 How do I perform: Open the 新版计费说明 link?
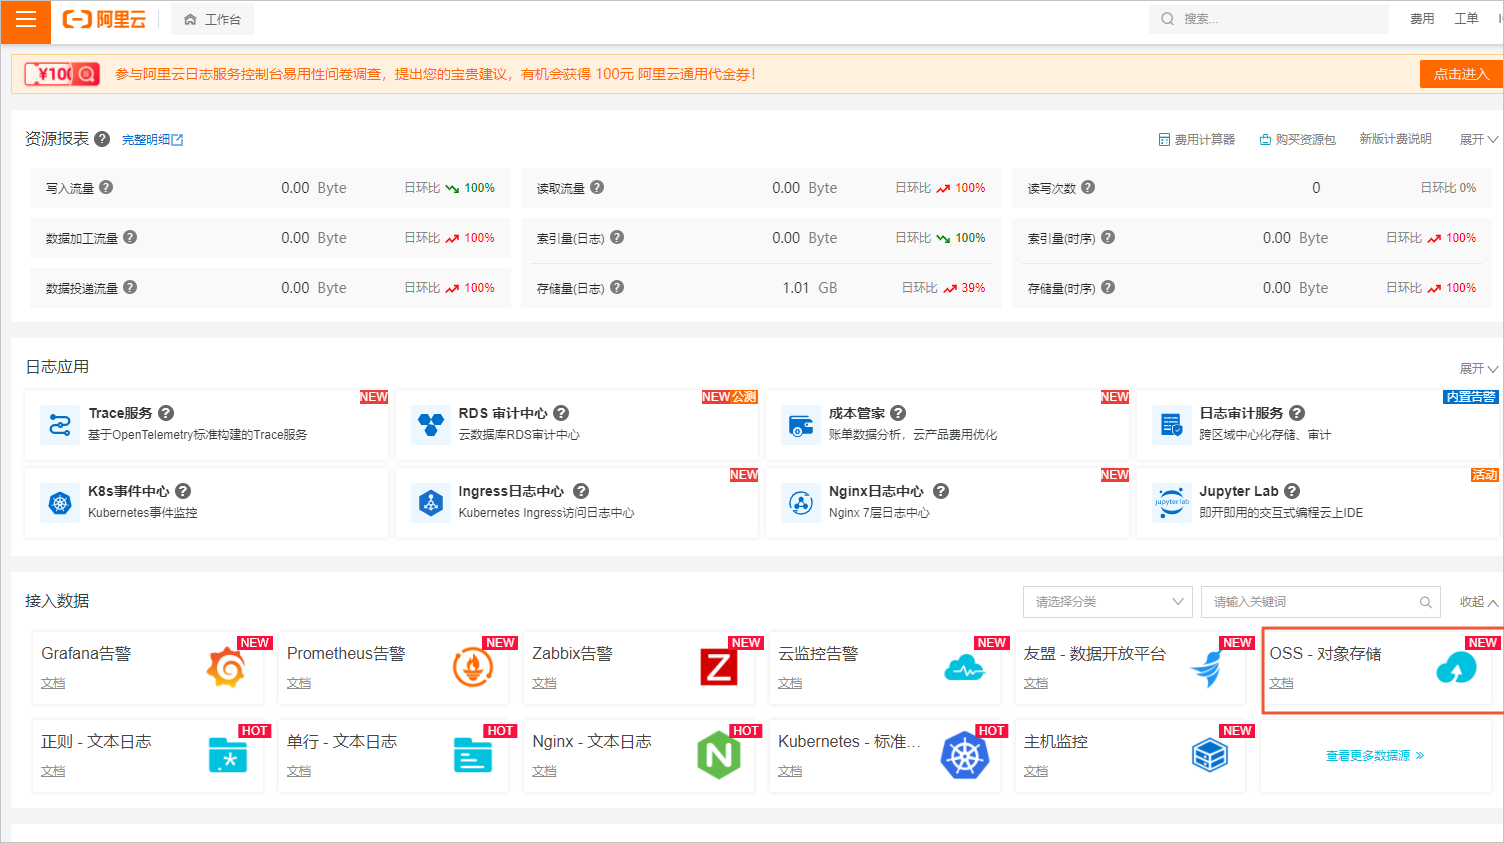coord(1395,139)
